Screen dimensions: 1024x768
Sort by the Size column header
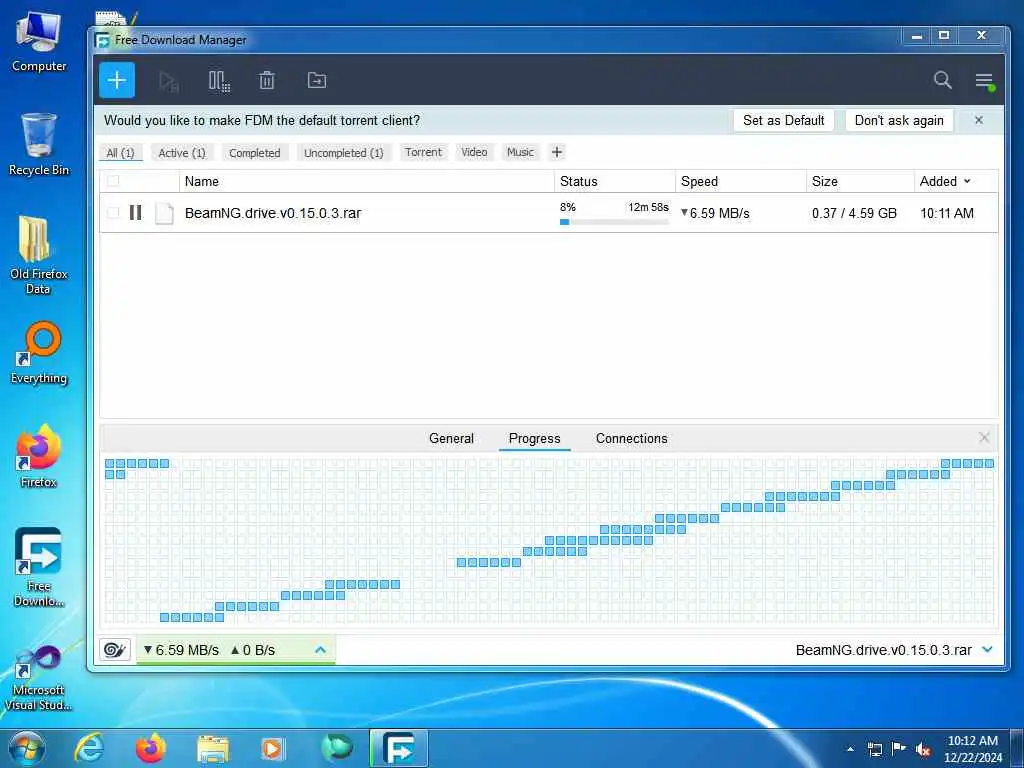[x=860, y=181]
